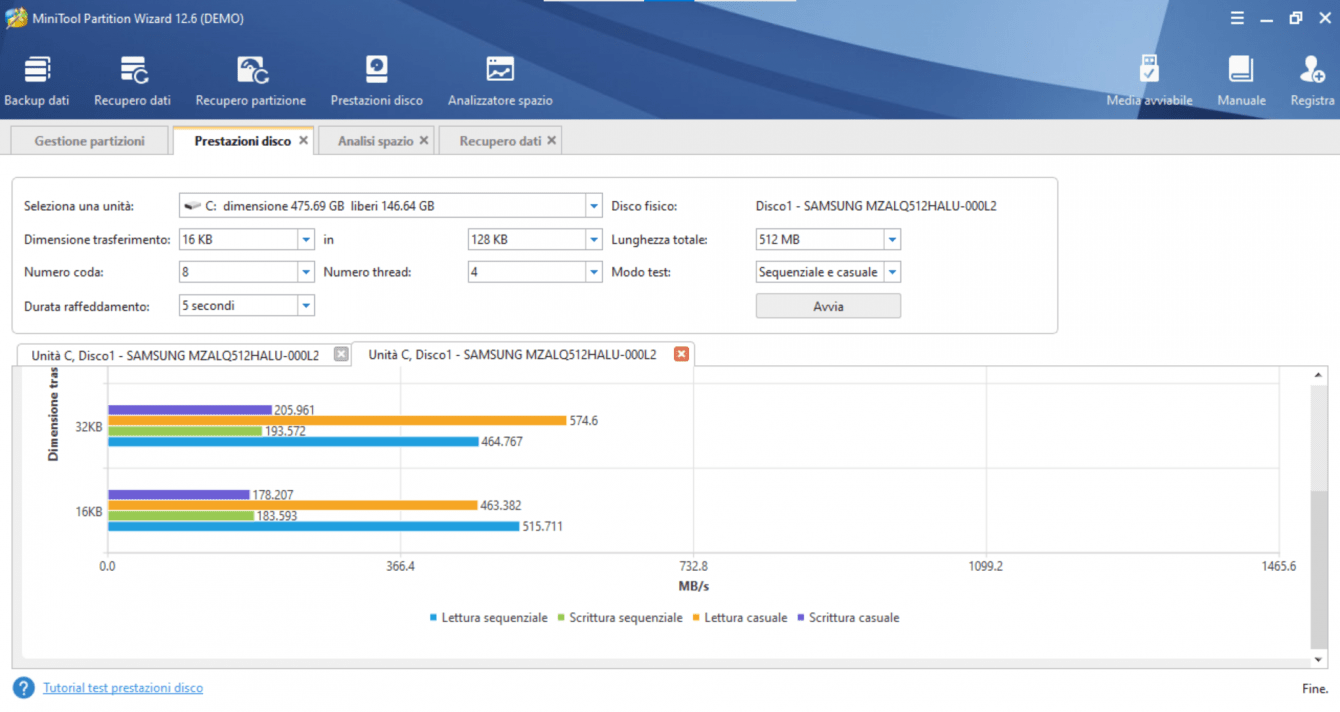
Task: Click the chart vertical scrollbar thumb
Action: tap(1318, 570)
